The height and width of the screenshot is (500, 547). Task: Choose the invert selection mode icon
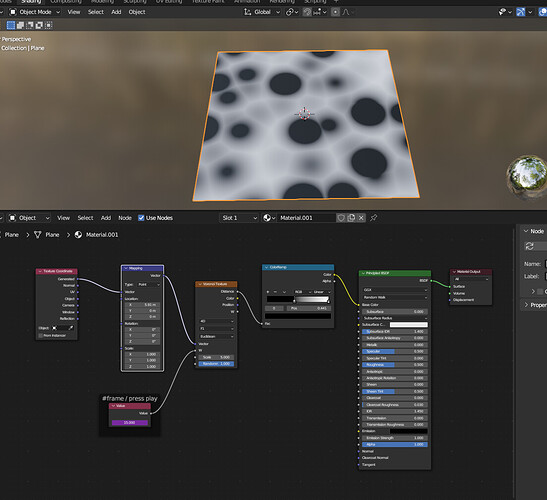(x=39, y=25)
